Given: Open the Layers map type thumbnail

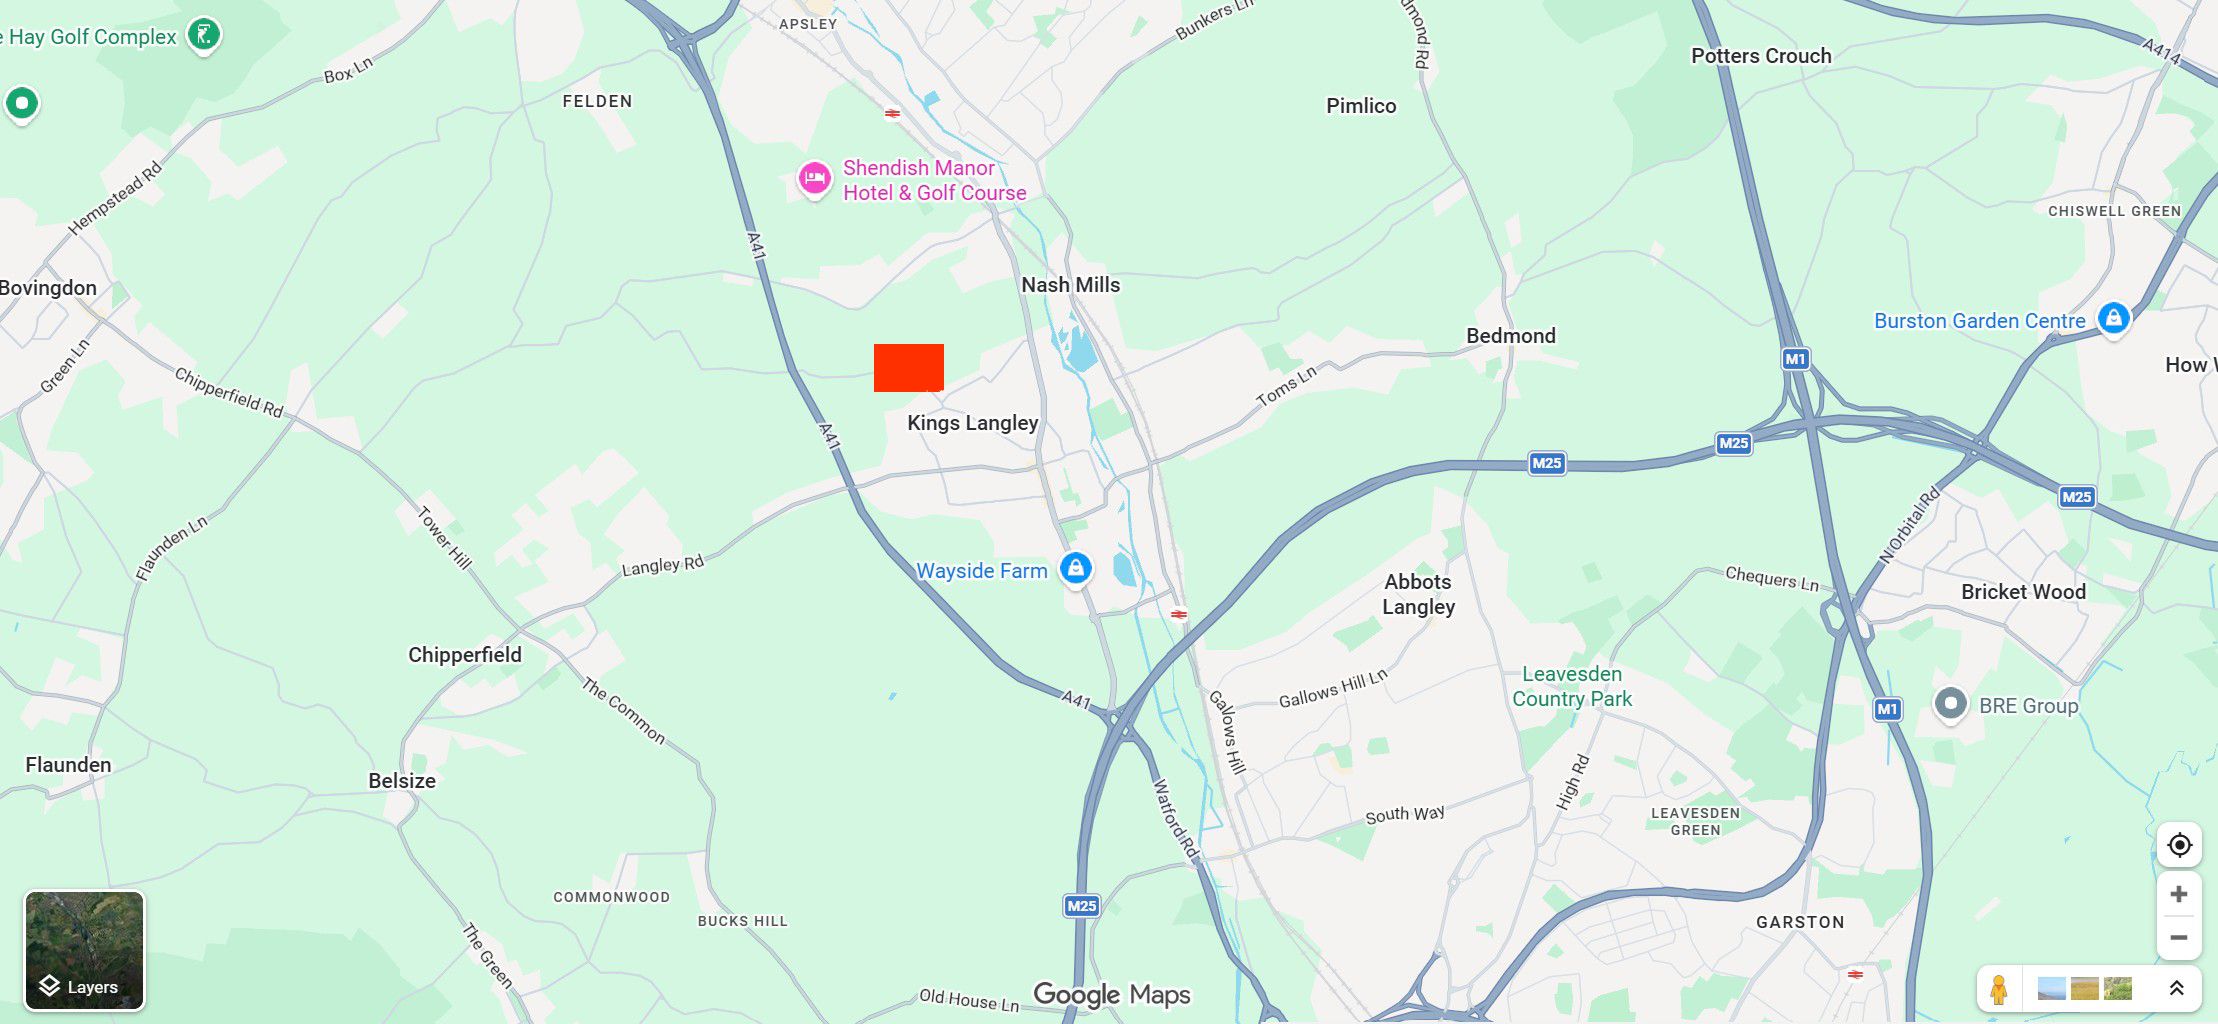Looking at the screenshot, I should [x=85, y=950].
